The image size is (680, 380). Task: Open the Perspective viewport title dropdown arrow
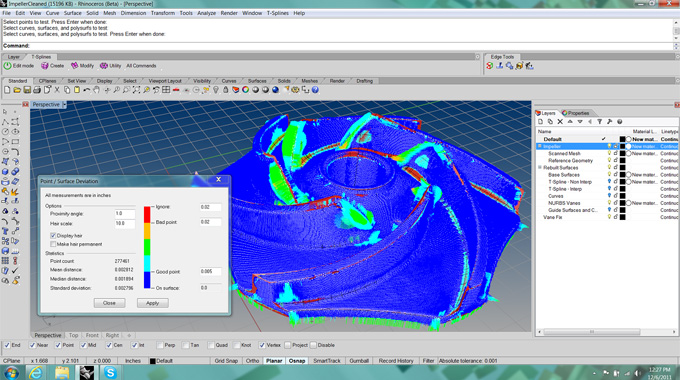pyautogui.click(x=64, y=105)
